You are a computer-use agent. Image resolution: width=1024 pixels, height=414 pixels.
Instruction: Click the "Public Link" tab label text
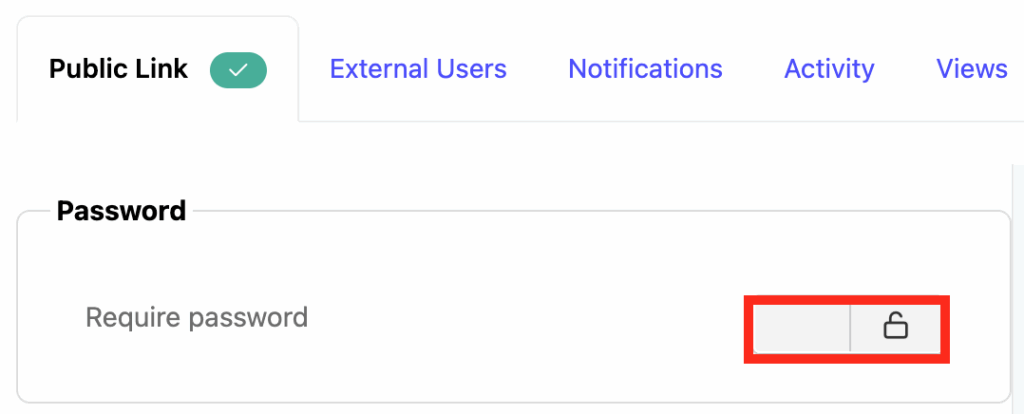tap(118, 70)
